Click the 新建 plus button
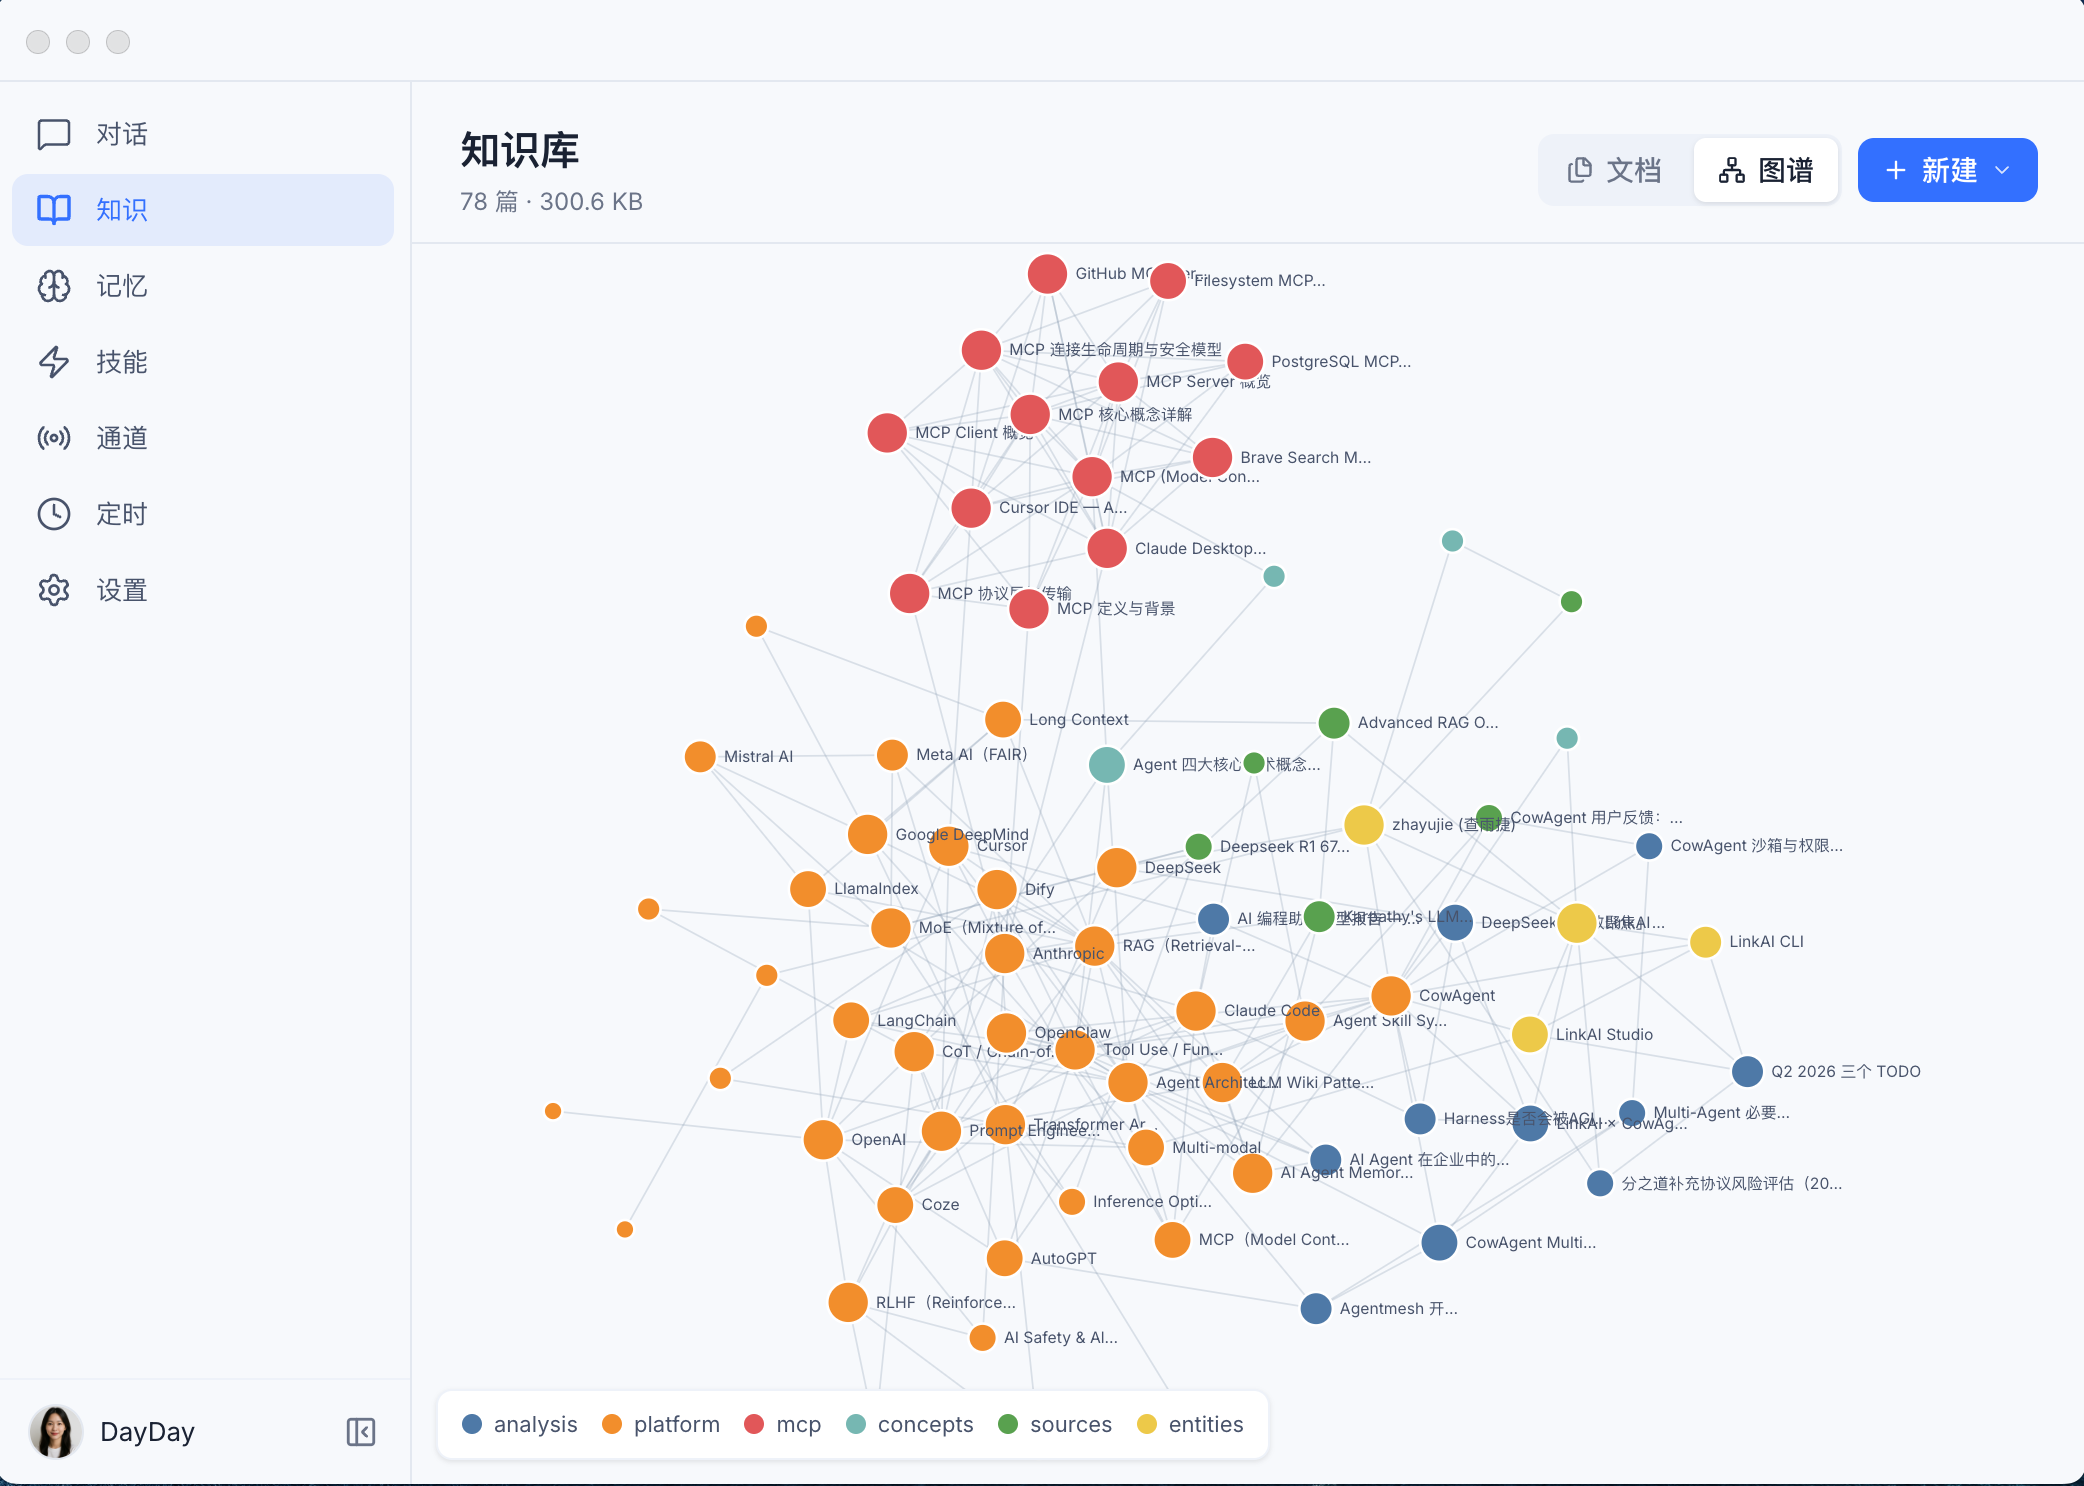This screenshot has width=2084, height=1486. pyautogui.click(x=1931, y=170)
